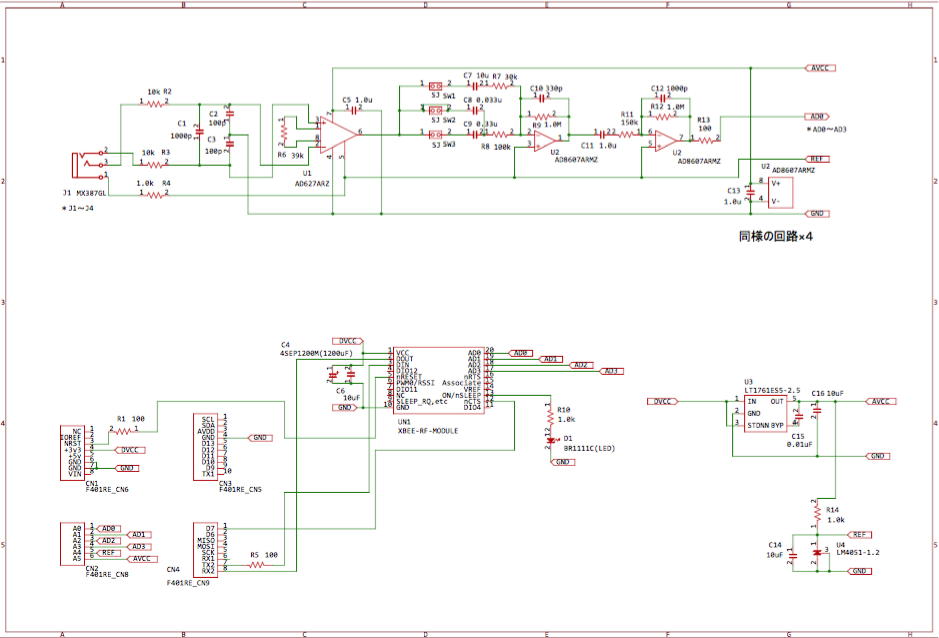Image resolution: width=939 pixels, height=638 pixels.
Task: Click the REF label next to U4
Action: [859, 534]
